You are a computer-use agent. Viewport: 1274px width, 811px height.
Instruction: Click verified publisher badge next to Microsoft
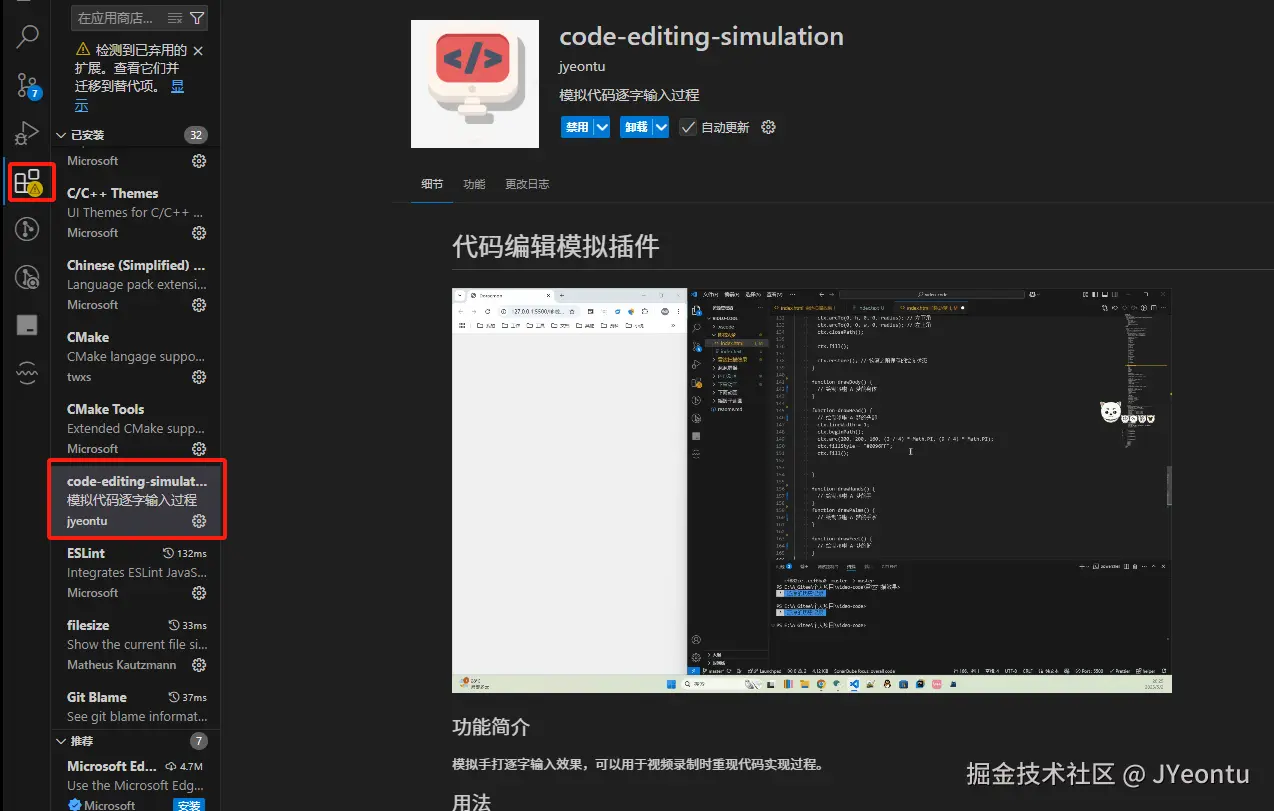pyautogui.click(x=74, y=805)
